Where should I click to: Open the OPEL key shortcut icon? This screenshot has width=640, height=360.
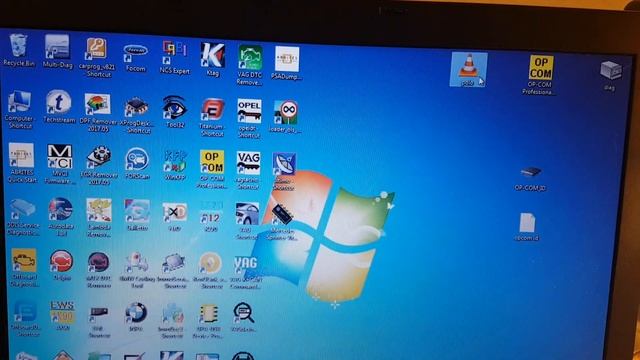point(249,111)
